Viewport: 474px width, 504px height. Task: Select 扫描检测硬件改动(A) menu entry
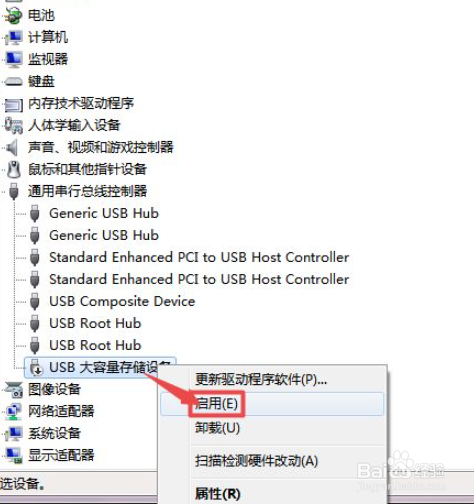coord(256,461)
